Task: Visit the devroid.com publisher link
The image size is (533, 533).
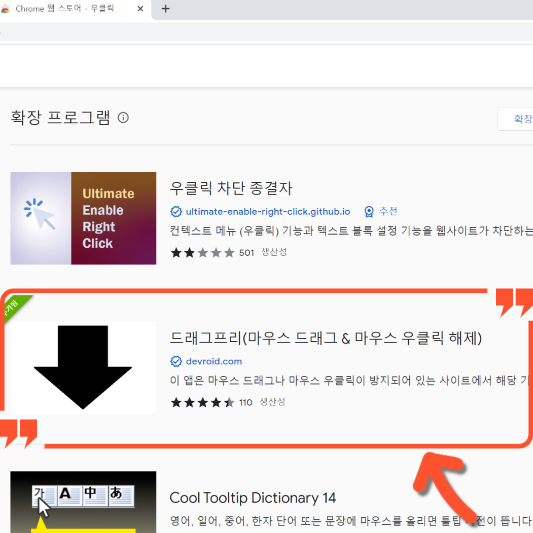Action: pyautogui.click(x=214, y=361)
